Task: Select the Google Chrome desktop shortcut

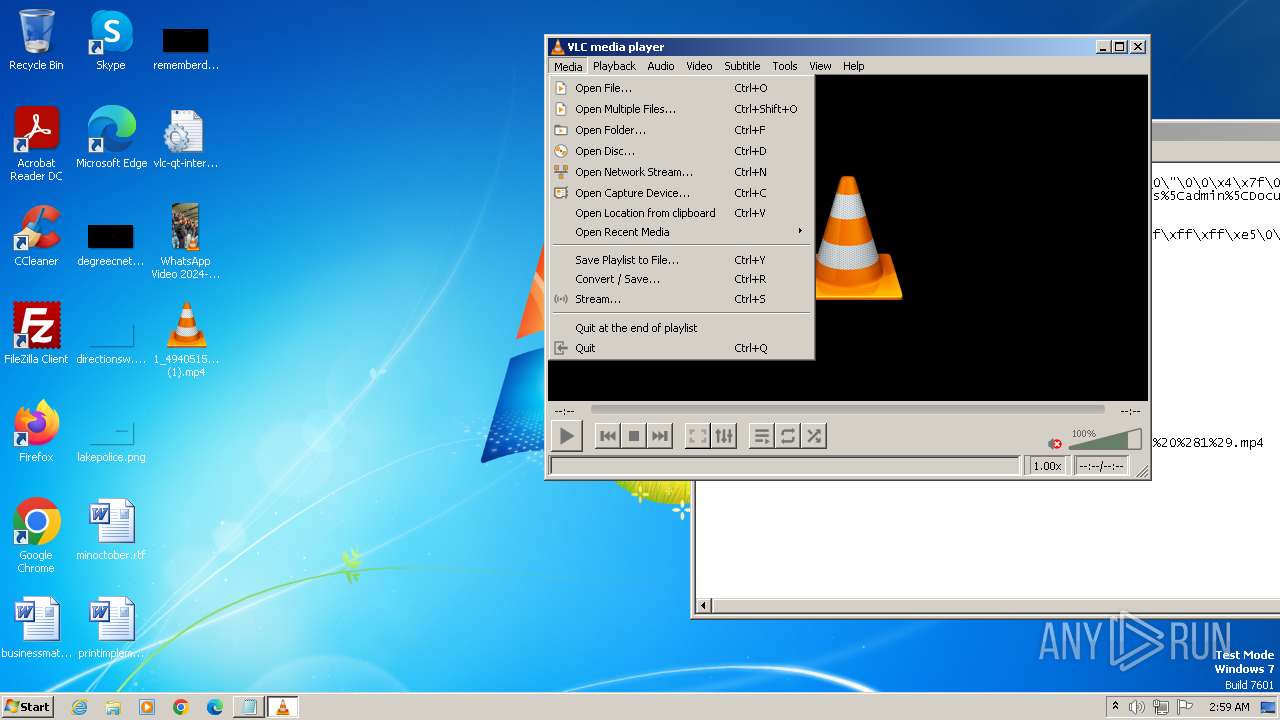Action: (x=36, y=536)
